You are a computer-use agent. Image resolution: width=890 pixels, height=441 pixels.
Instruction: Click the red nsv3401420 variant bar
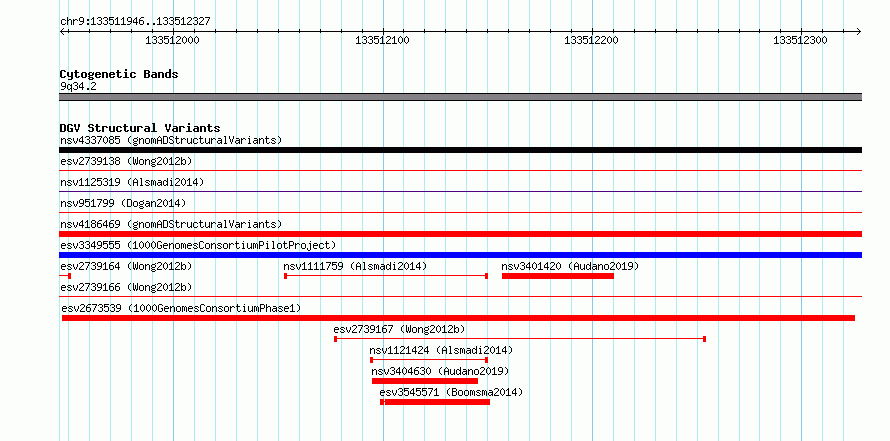(x=558, y=276)
